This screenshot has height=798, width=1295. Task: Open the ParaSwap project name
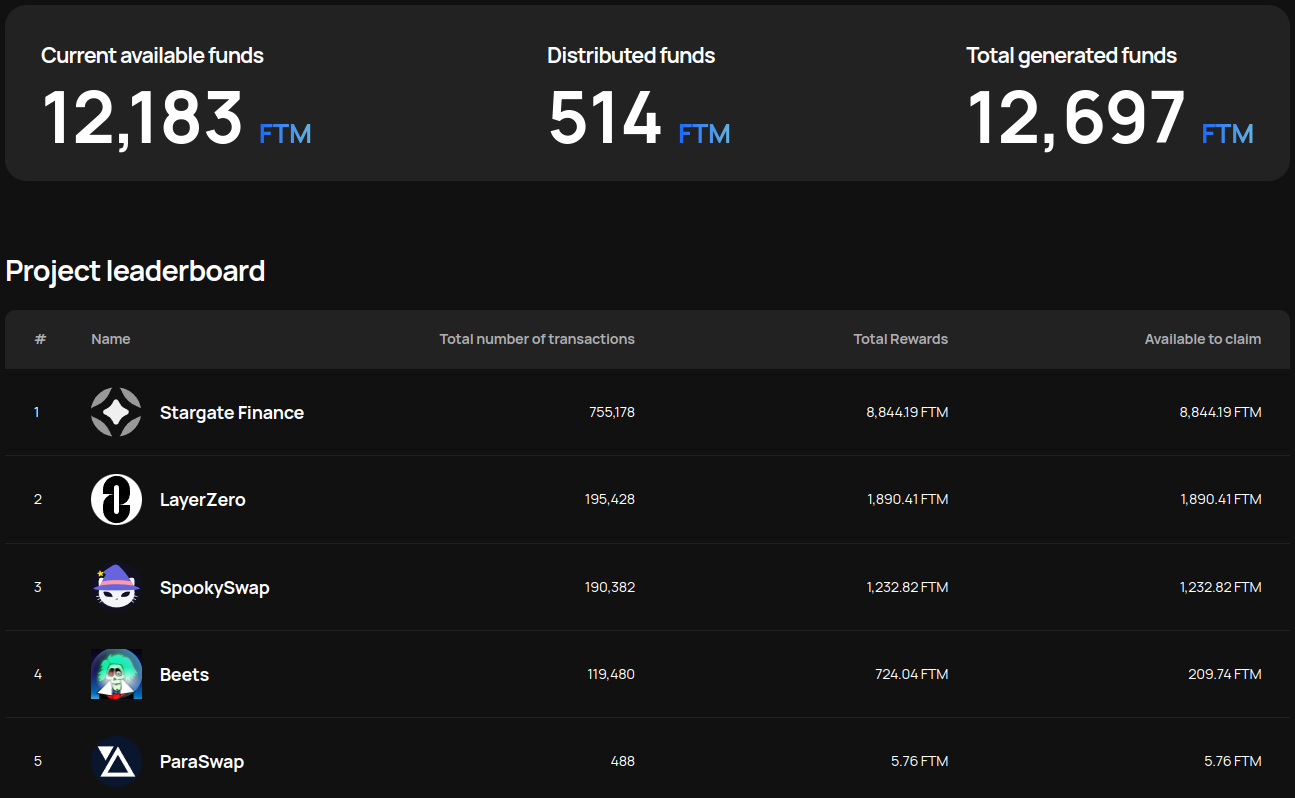pos(202,761)
